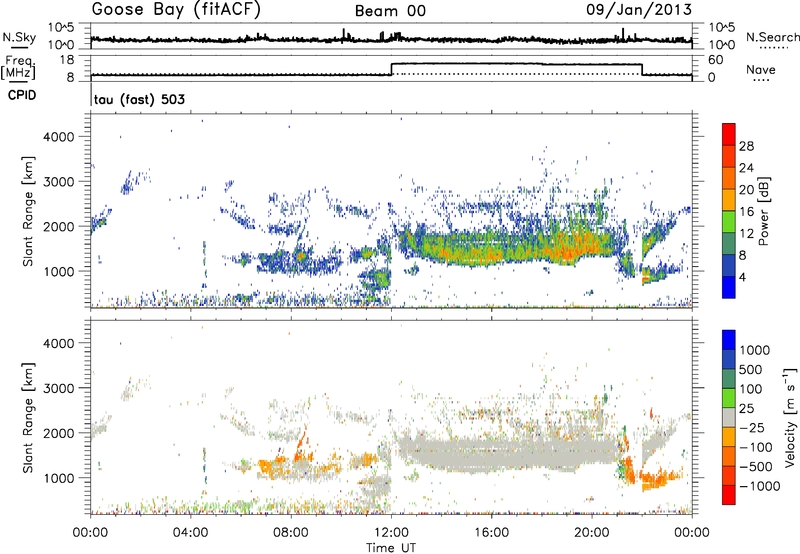
Task: Click the '1000' tick on the Velocity colorbar
Action: click(755, 350)
